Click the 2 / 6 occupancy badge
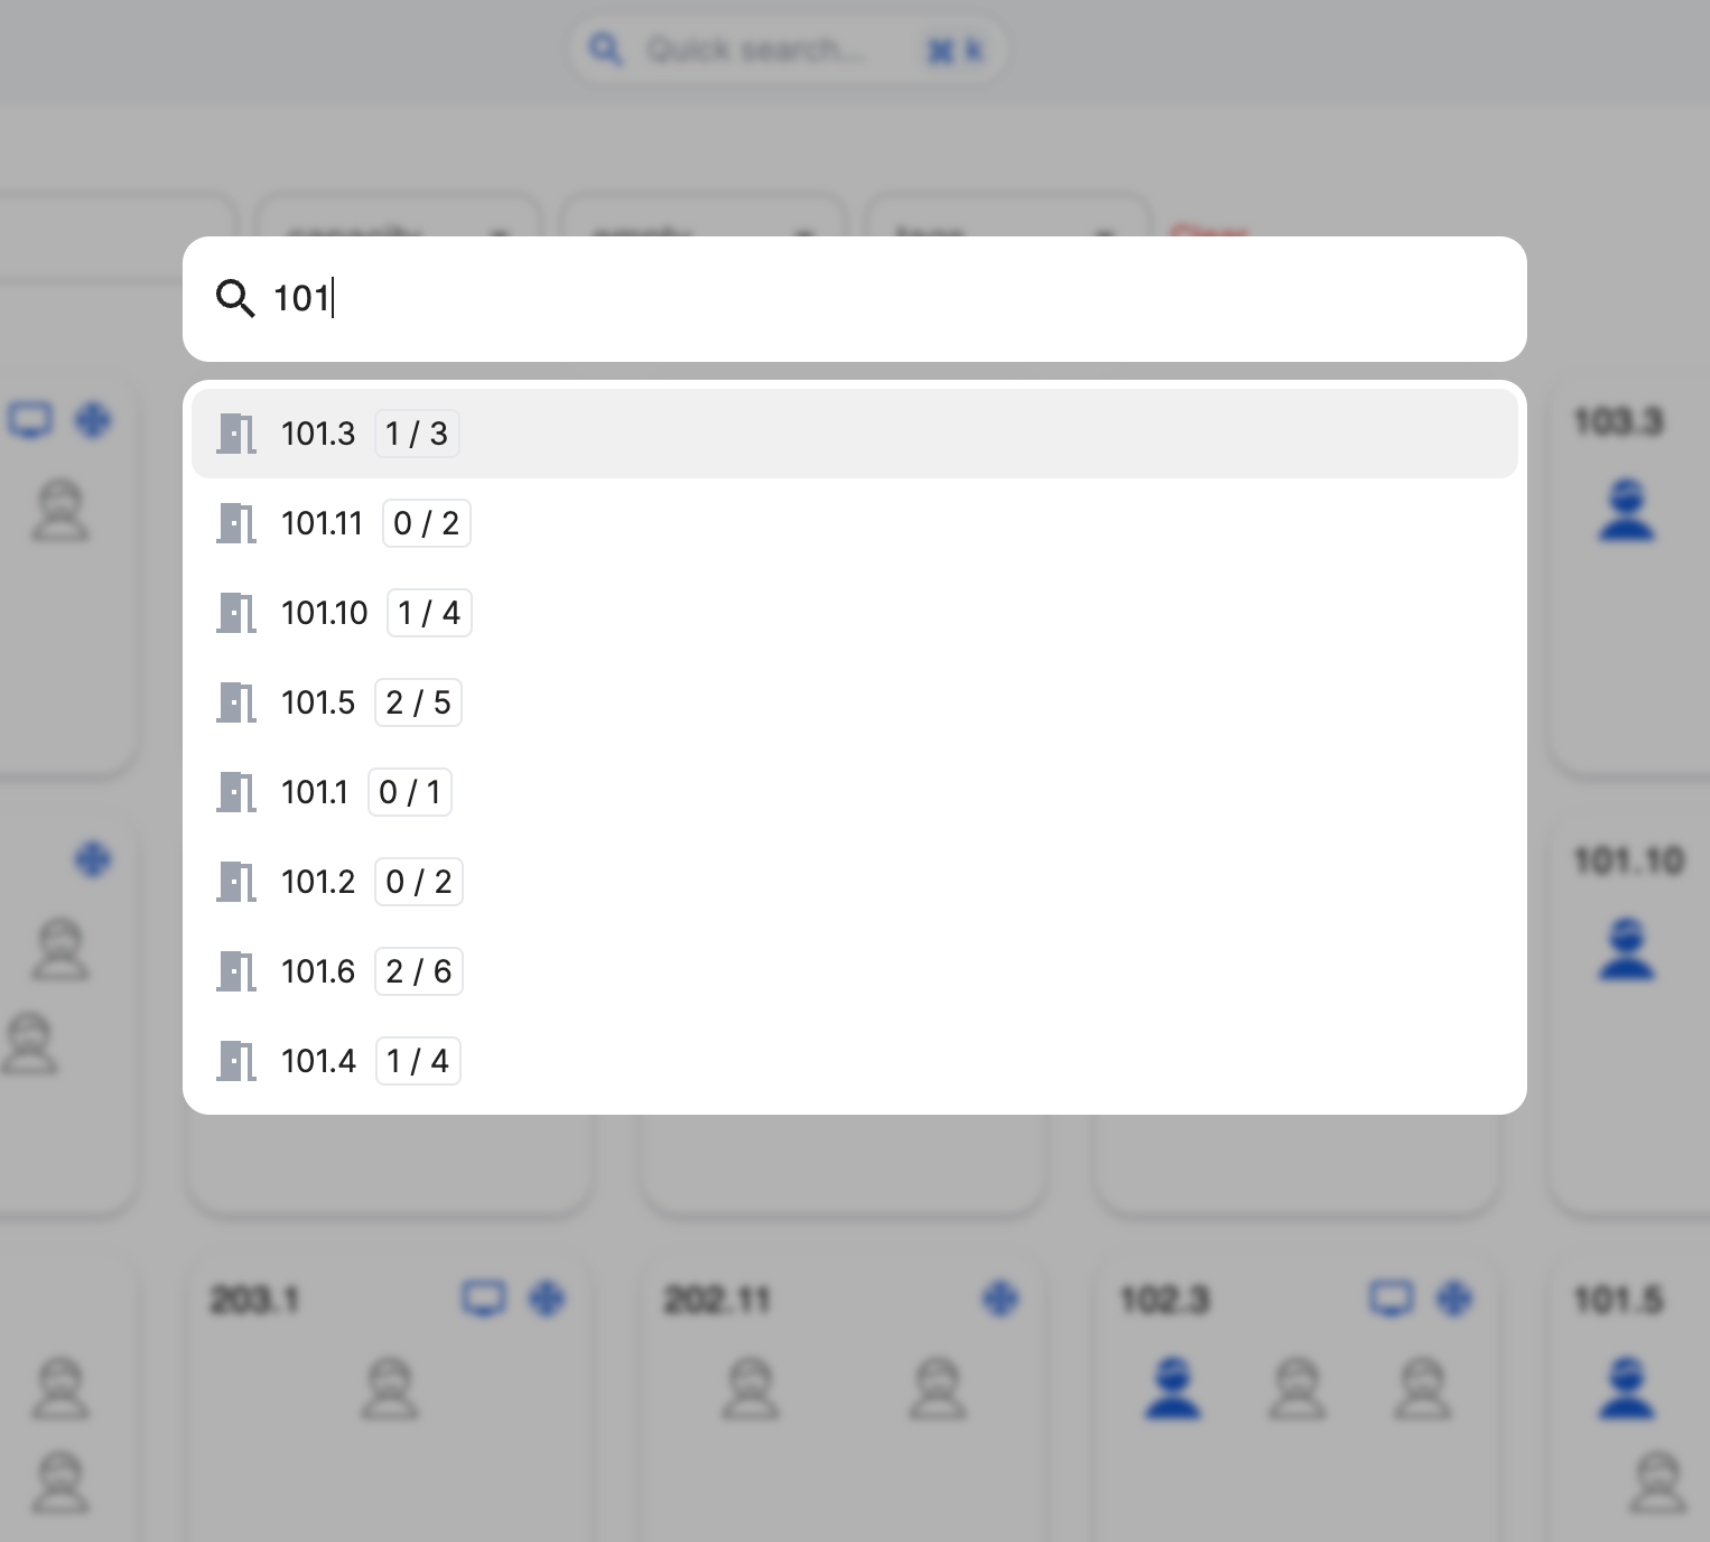 tap(418, 971)
